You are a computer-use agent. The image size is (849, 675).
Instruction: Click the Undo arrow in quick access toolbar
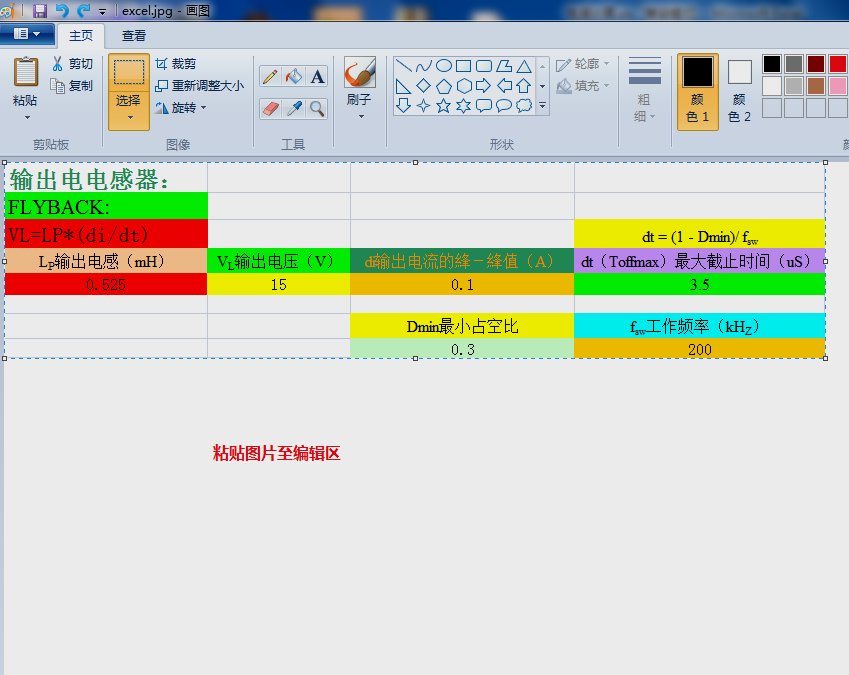[62, 10]
